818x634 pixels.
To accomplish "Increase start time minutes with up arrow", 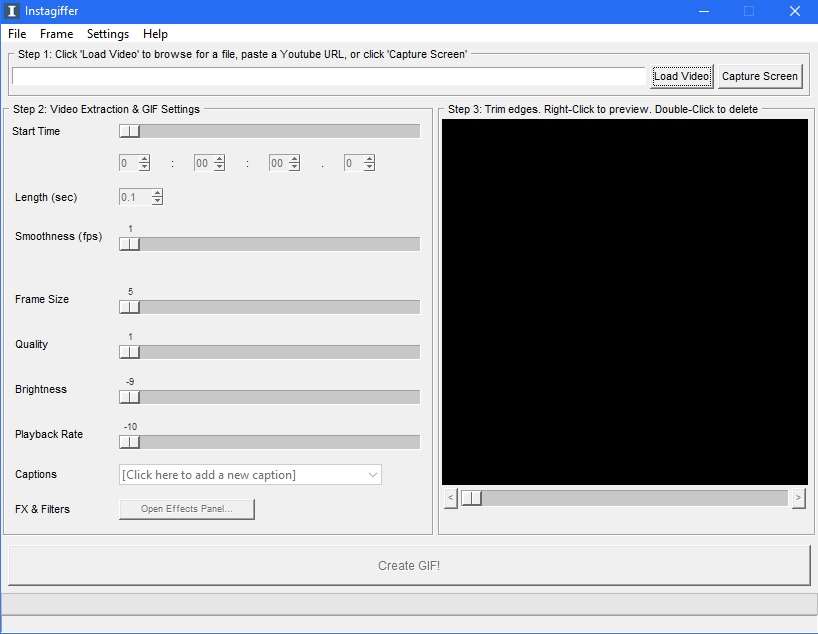I will [x=220, y=159].
